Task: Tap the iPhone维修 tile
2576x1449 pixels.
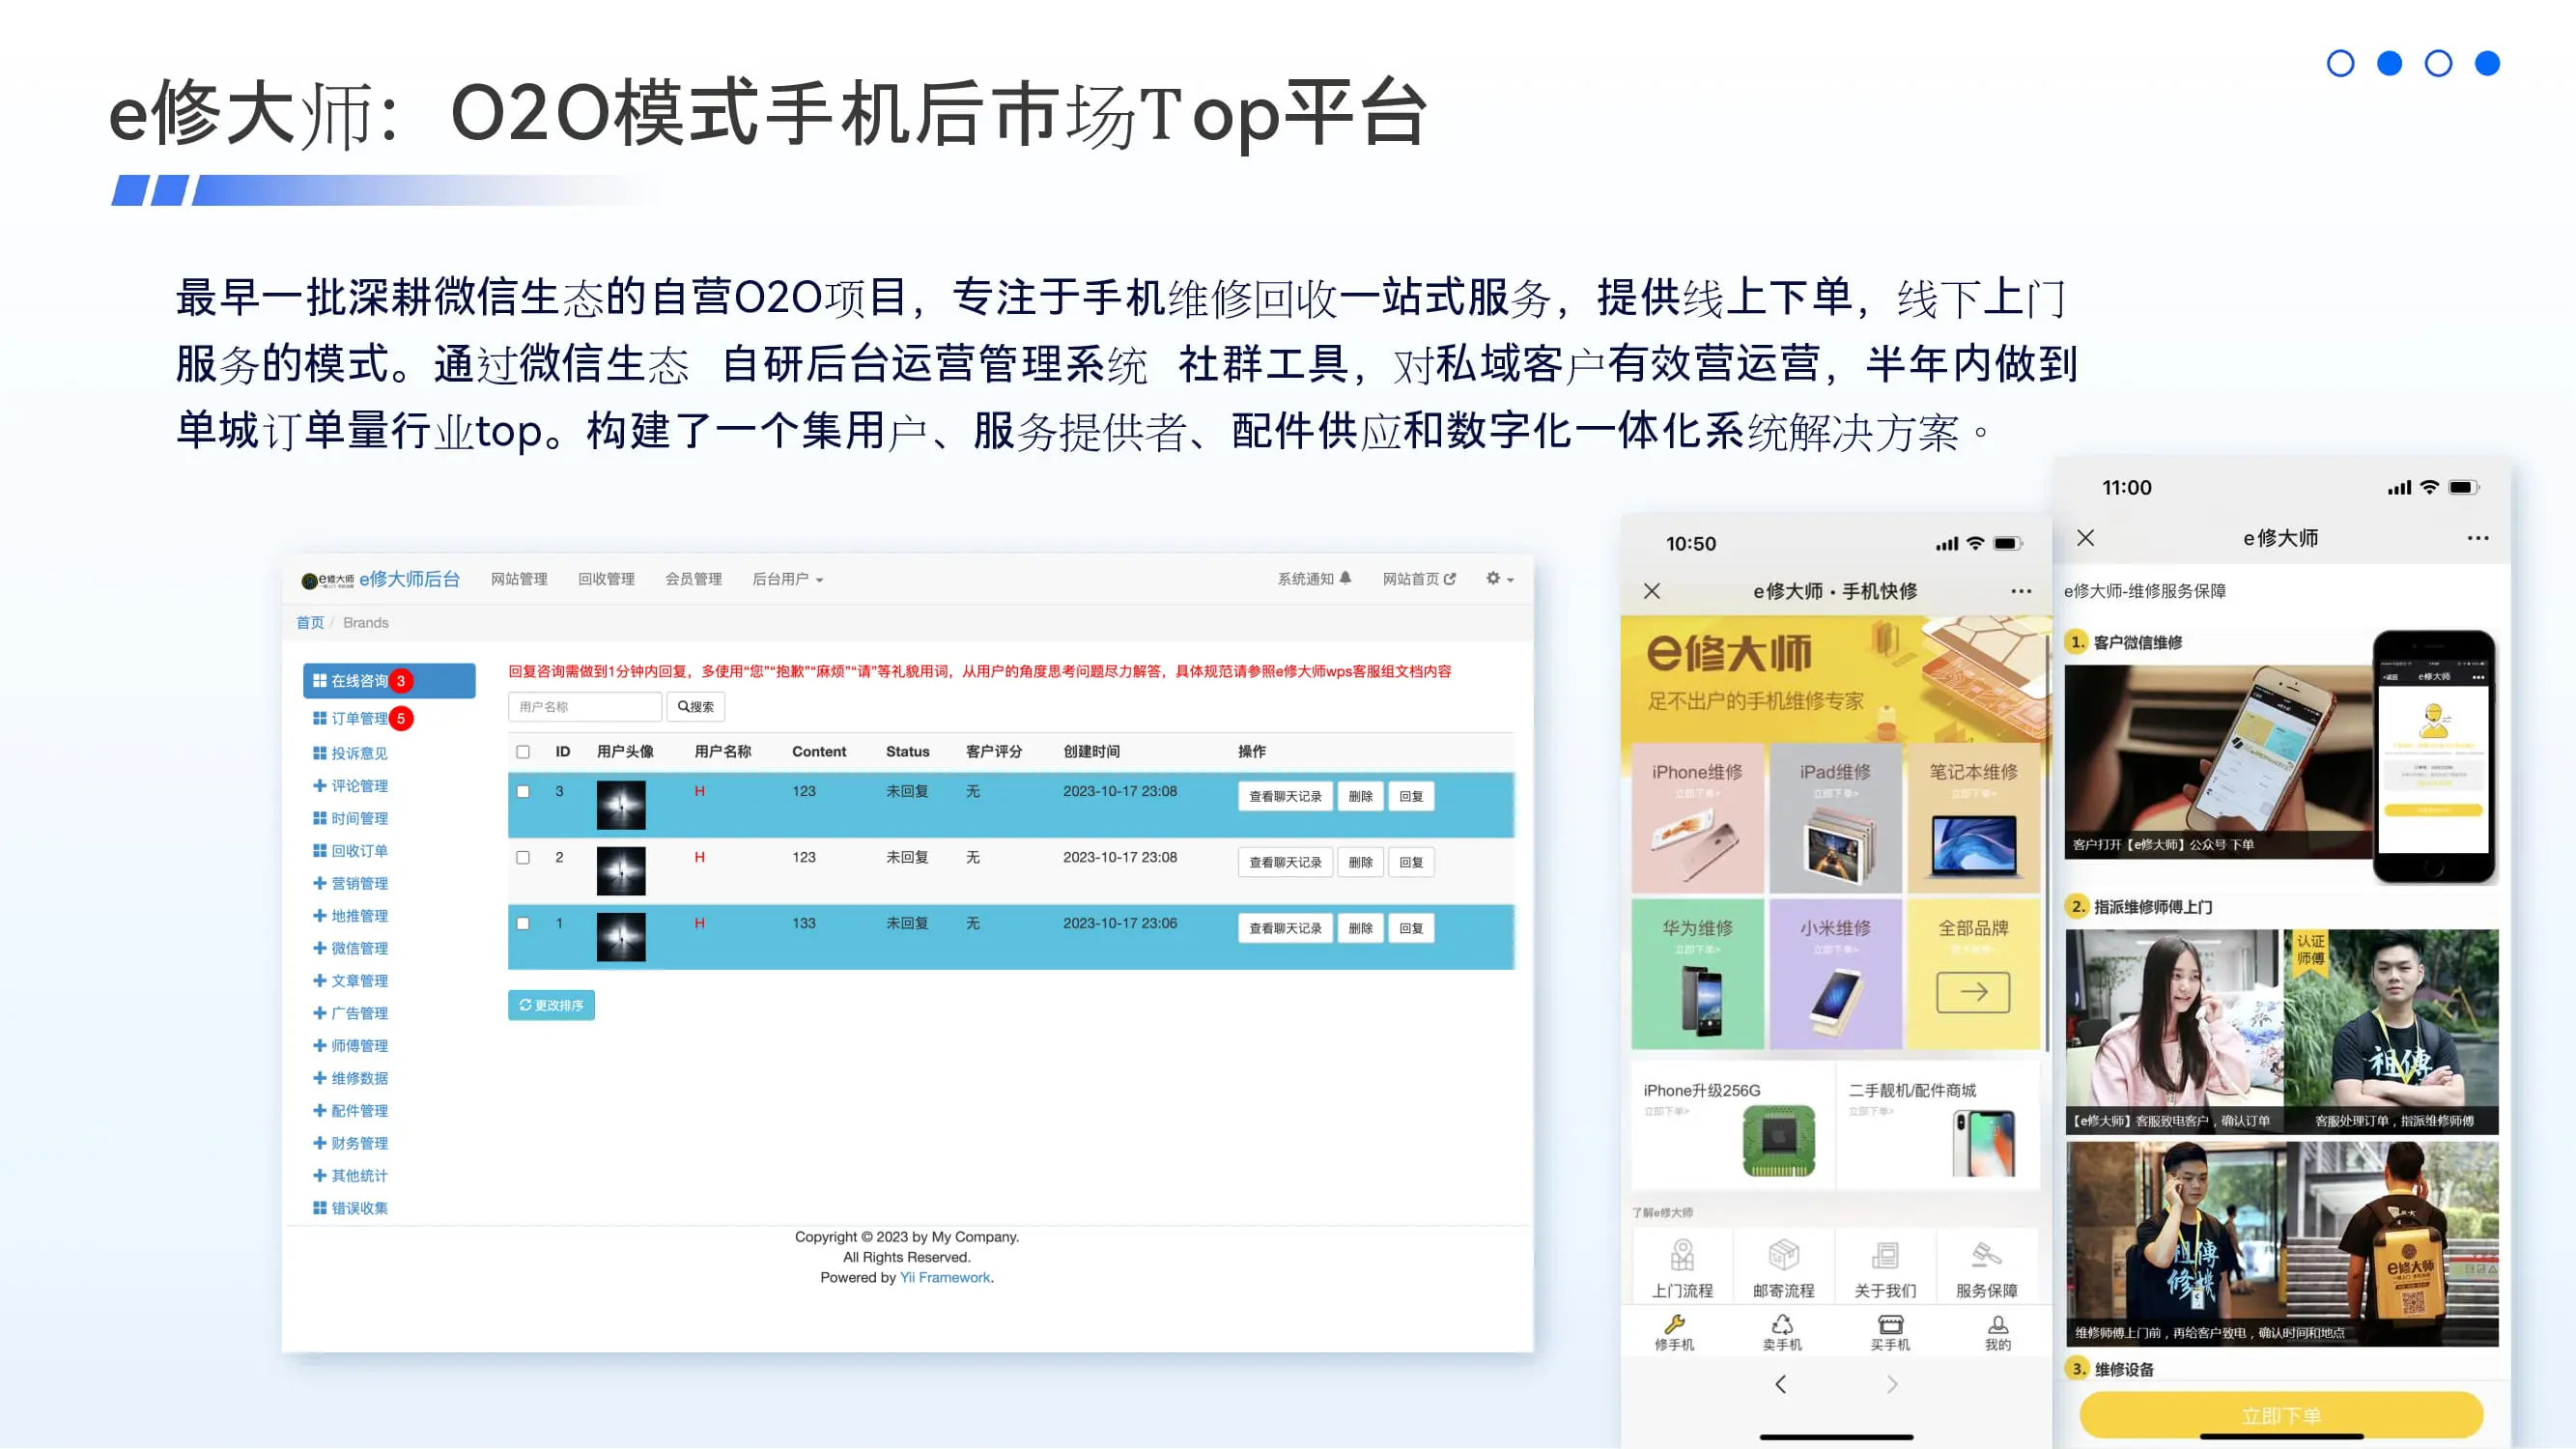Action: 1697,817
